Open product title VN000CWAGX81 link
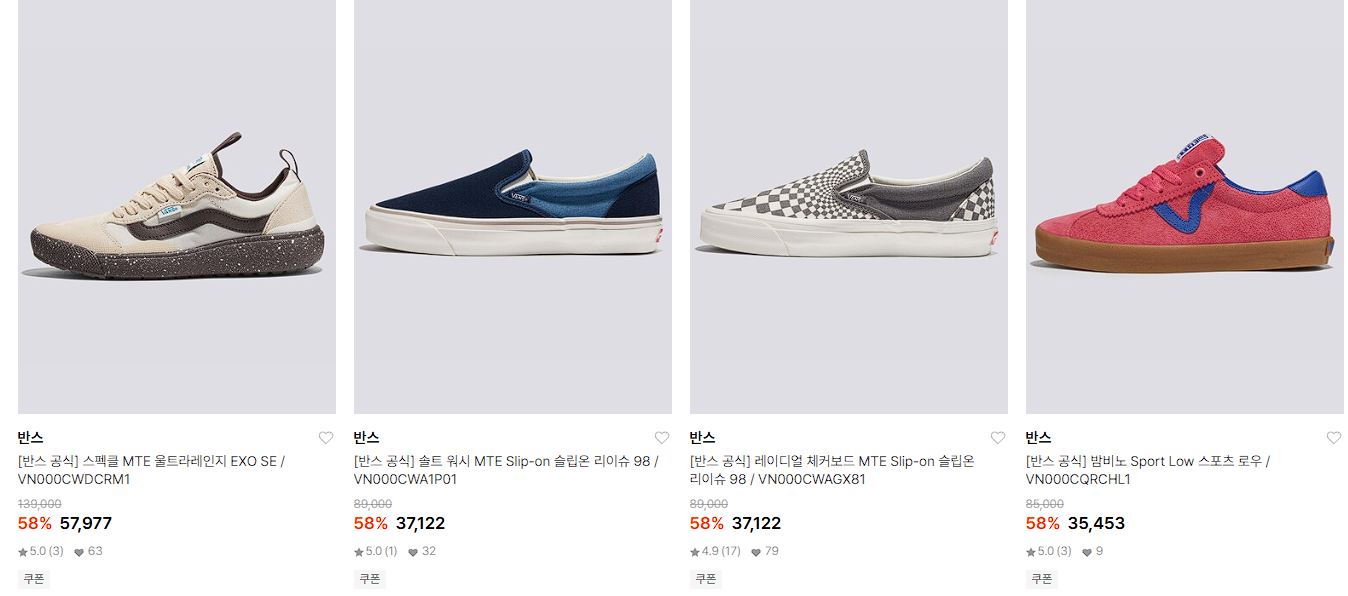The image size is (1348, 596). click(832, 470)
